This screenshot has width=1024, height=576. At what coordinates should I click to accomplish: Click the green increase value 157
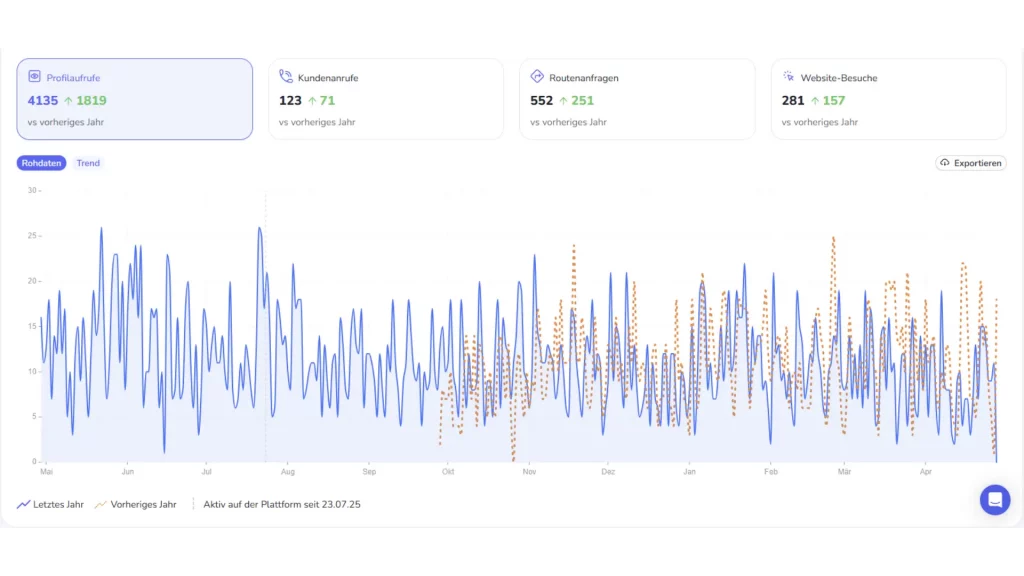(834, 101)
